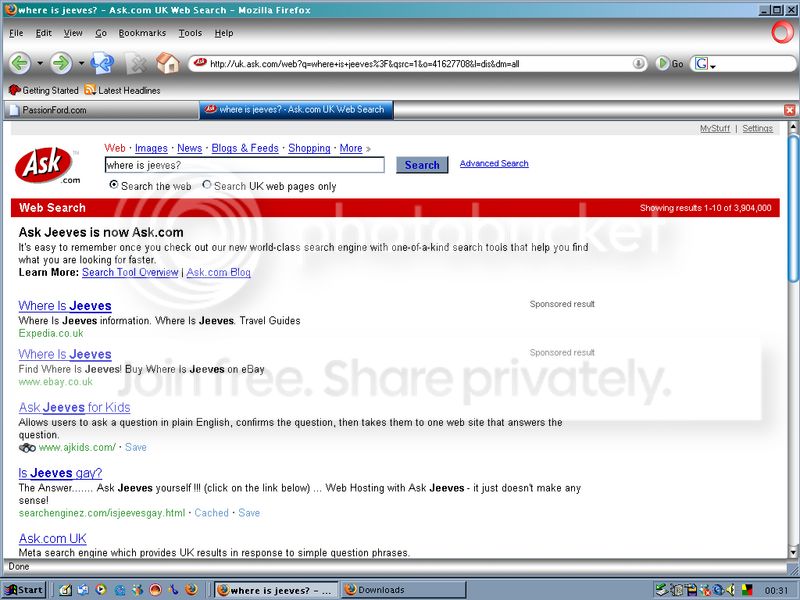Close the current tab with red X
This screenshot has width=800, height=600.
[x=789, y=110]
